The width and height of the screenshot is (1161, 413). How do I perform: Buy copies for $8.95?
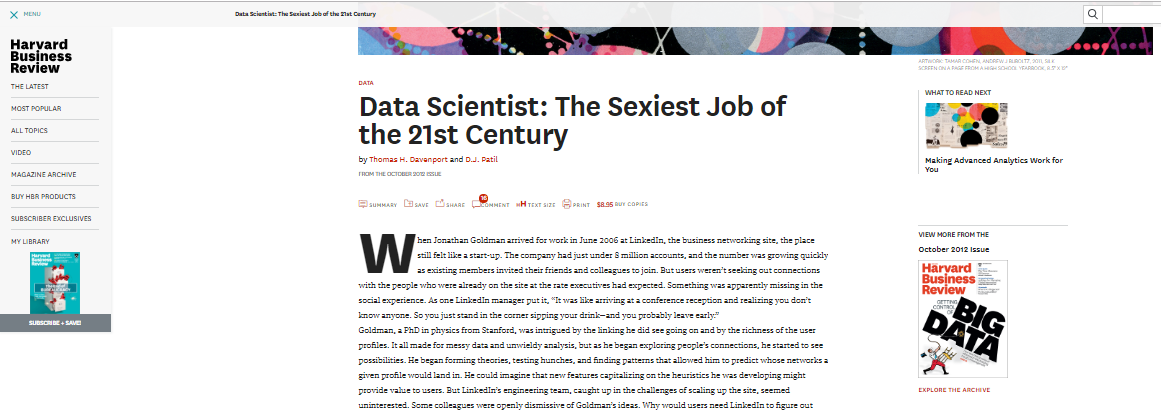click(x=623, y=204)
